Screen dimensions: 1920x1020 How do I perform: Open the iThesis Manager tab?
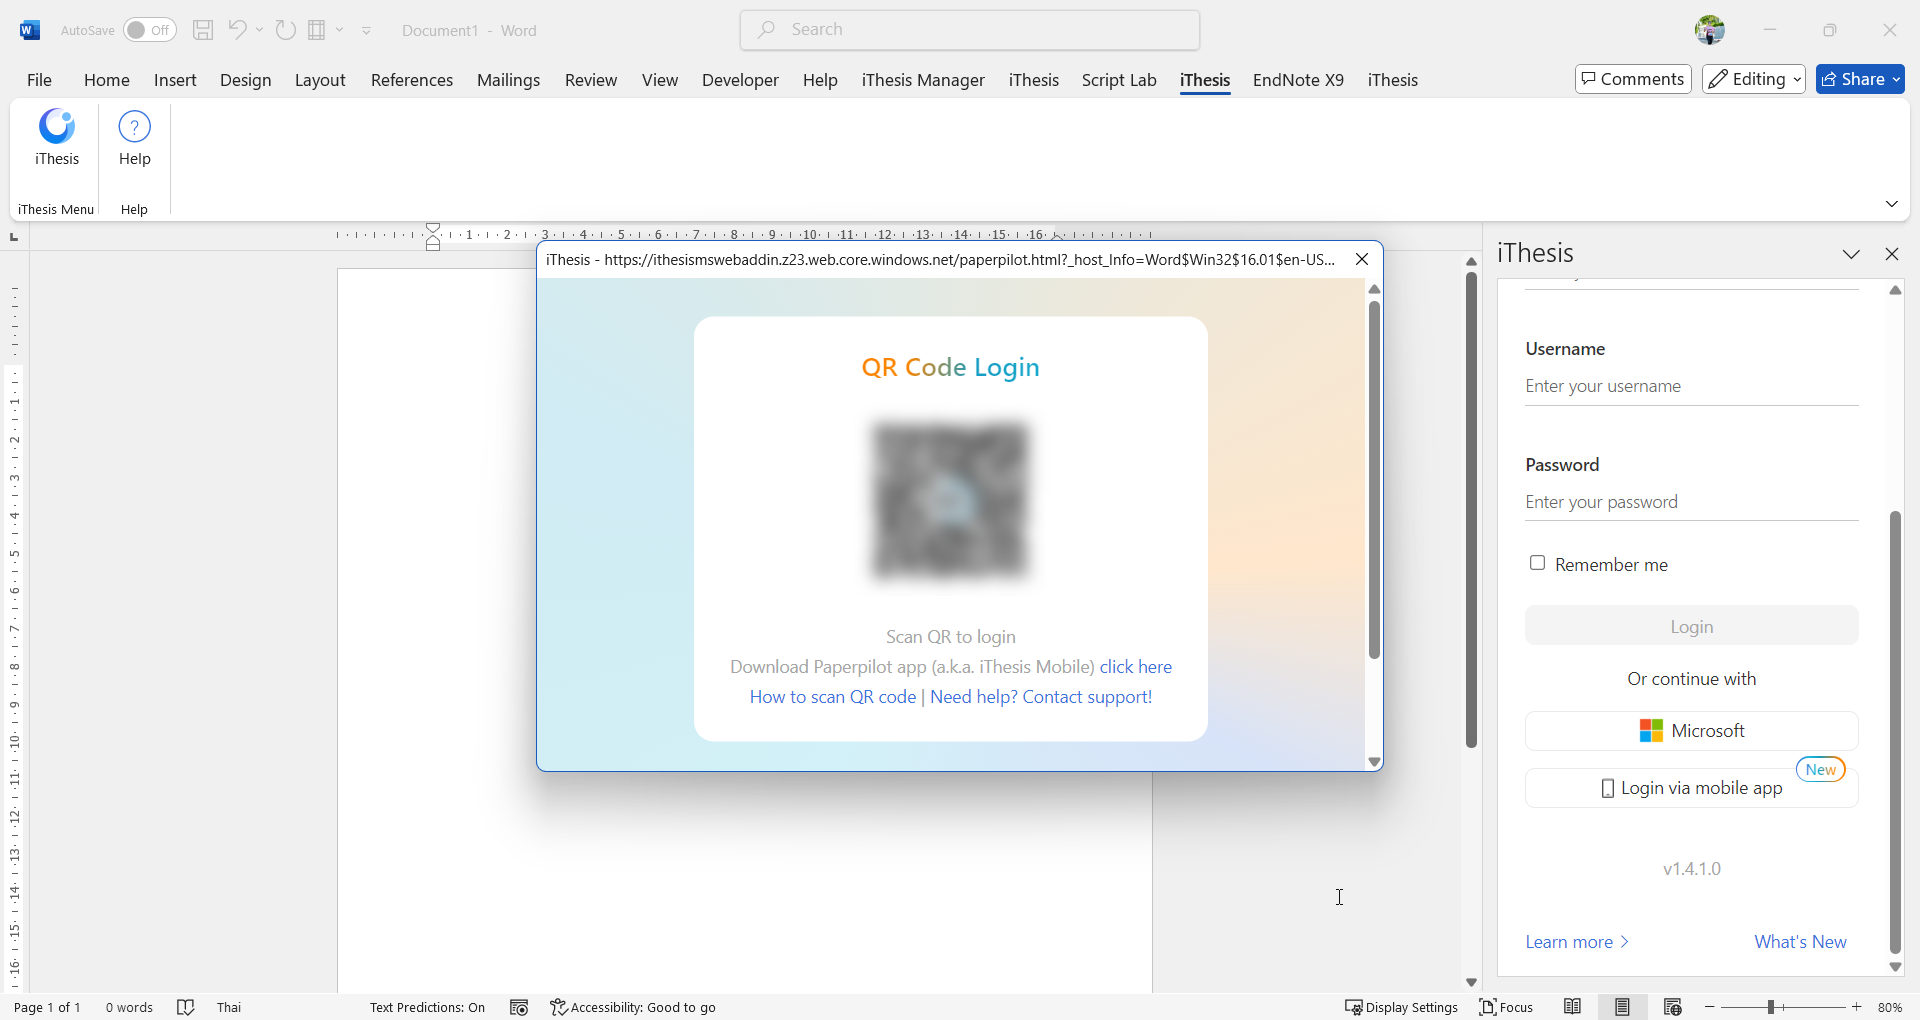click(923, 80)
